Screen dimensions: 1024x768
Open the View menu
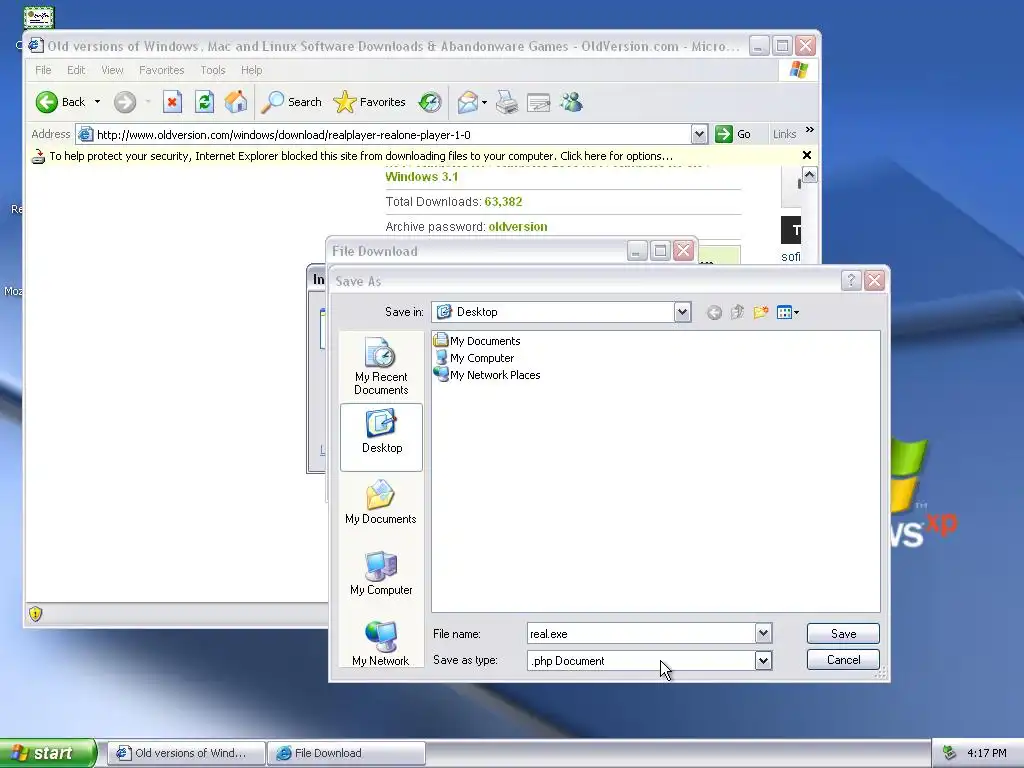112,70
